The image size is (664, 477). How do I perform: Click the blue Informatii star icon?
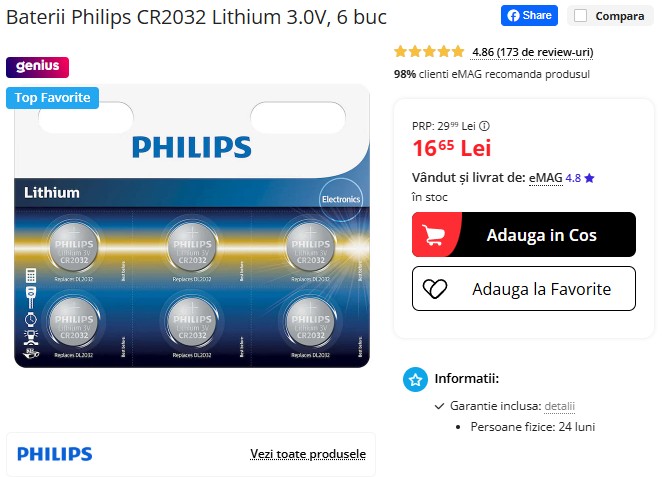click(415, 379)
